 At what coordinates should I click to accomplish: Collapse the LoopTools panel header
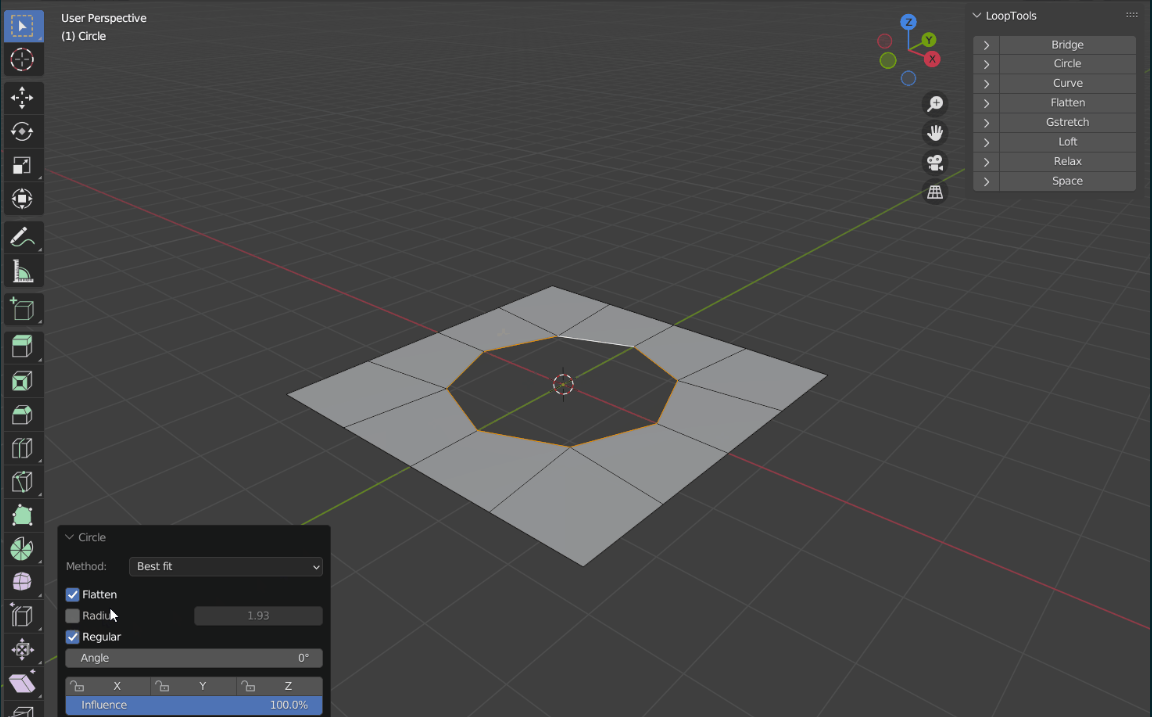(976, 15)
